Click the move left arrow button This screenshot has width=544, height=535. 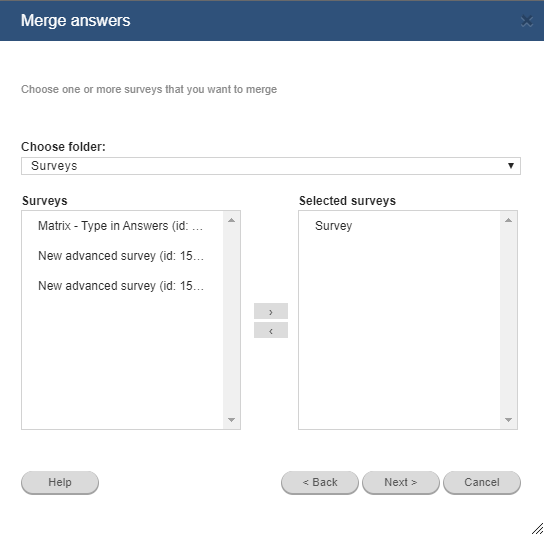click(271, 330)
